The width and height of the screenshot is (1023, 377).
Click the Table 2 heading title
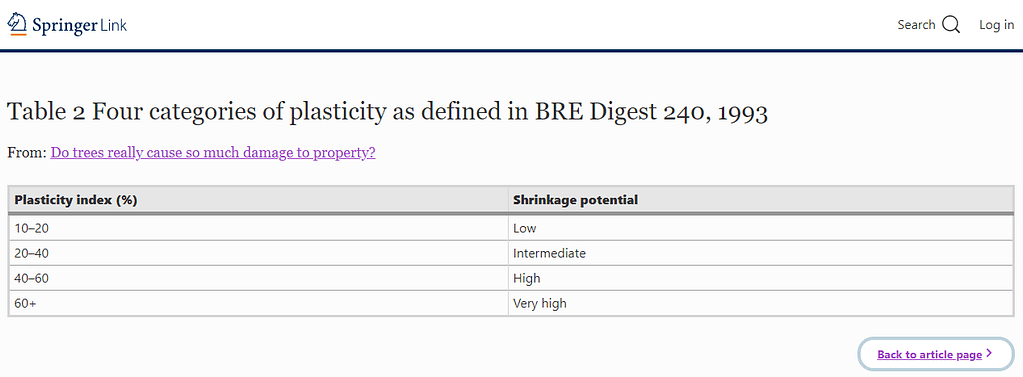388,113
